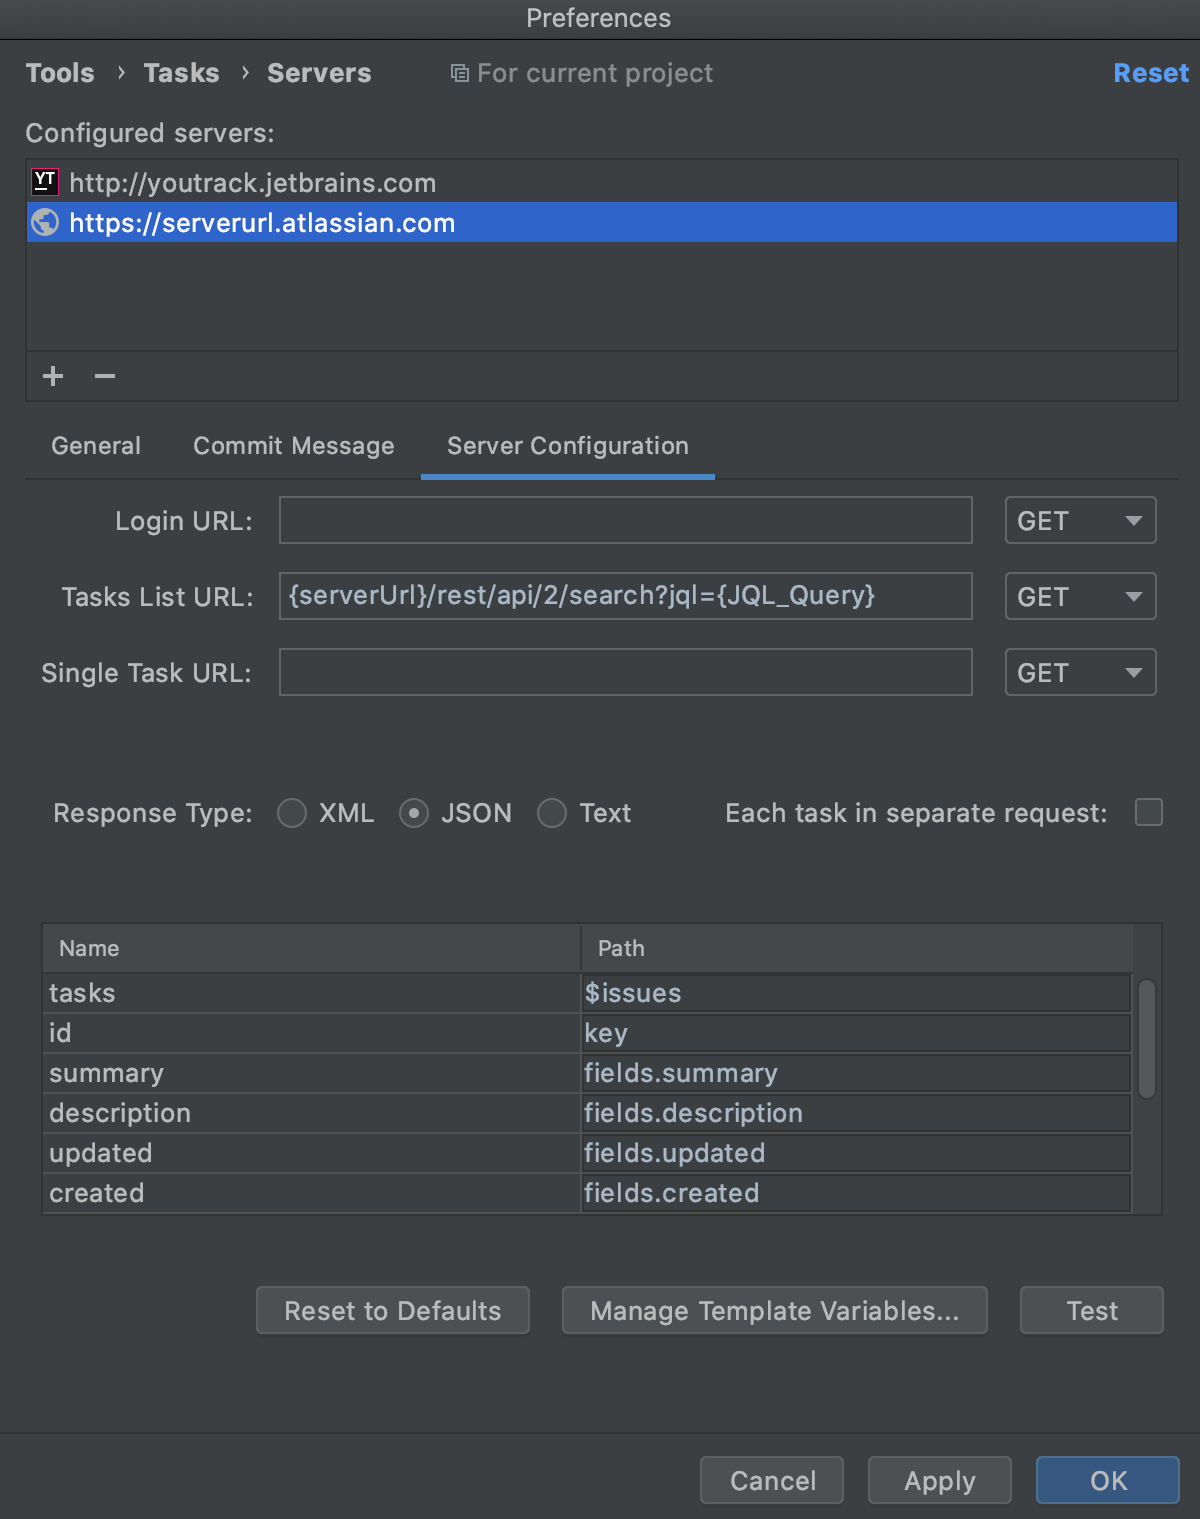Image resolution: width=1200 pixels, height=1519 pixels.
Task: Select the updated name cell
Action: click(312, 1153)
